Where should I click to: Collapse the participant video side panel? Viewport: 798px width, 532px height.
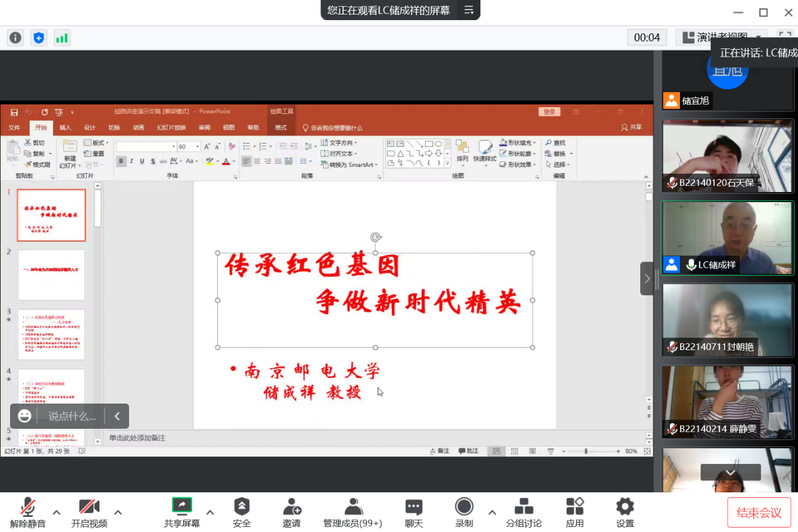click(647, 278)
